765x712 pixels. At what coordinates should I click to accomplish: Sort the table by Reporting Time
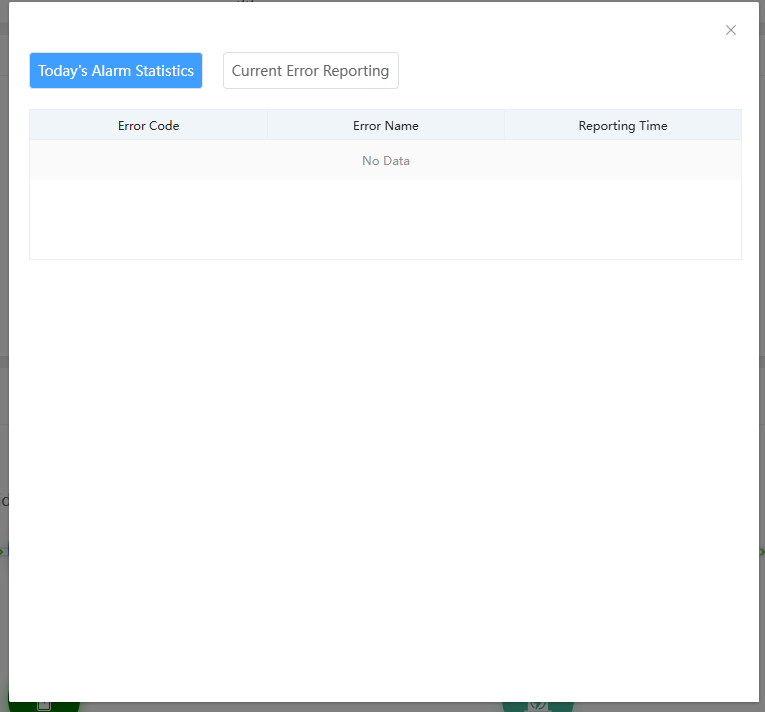pyautogui.click(x=622, y=126)
